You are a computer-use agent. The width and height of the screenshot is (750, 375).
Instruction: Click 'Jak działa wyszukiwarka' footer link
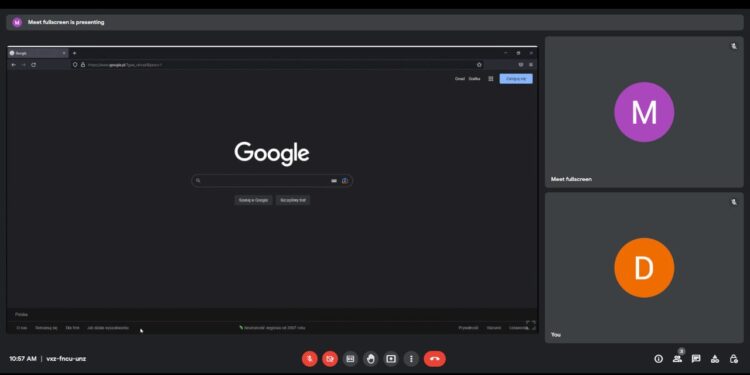coord(108,328)
